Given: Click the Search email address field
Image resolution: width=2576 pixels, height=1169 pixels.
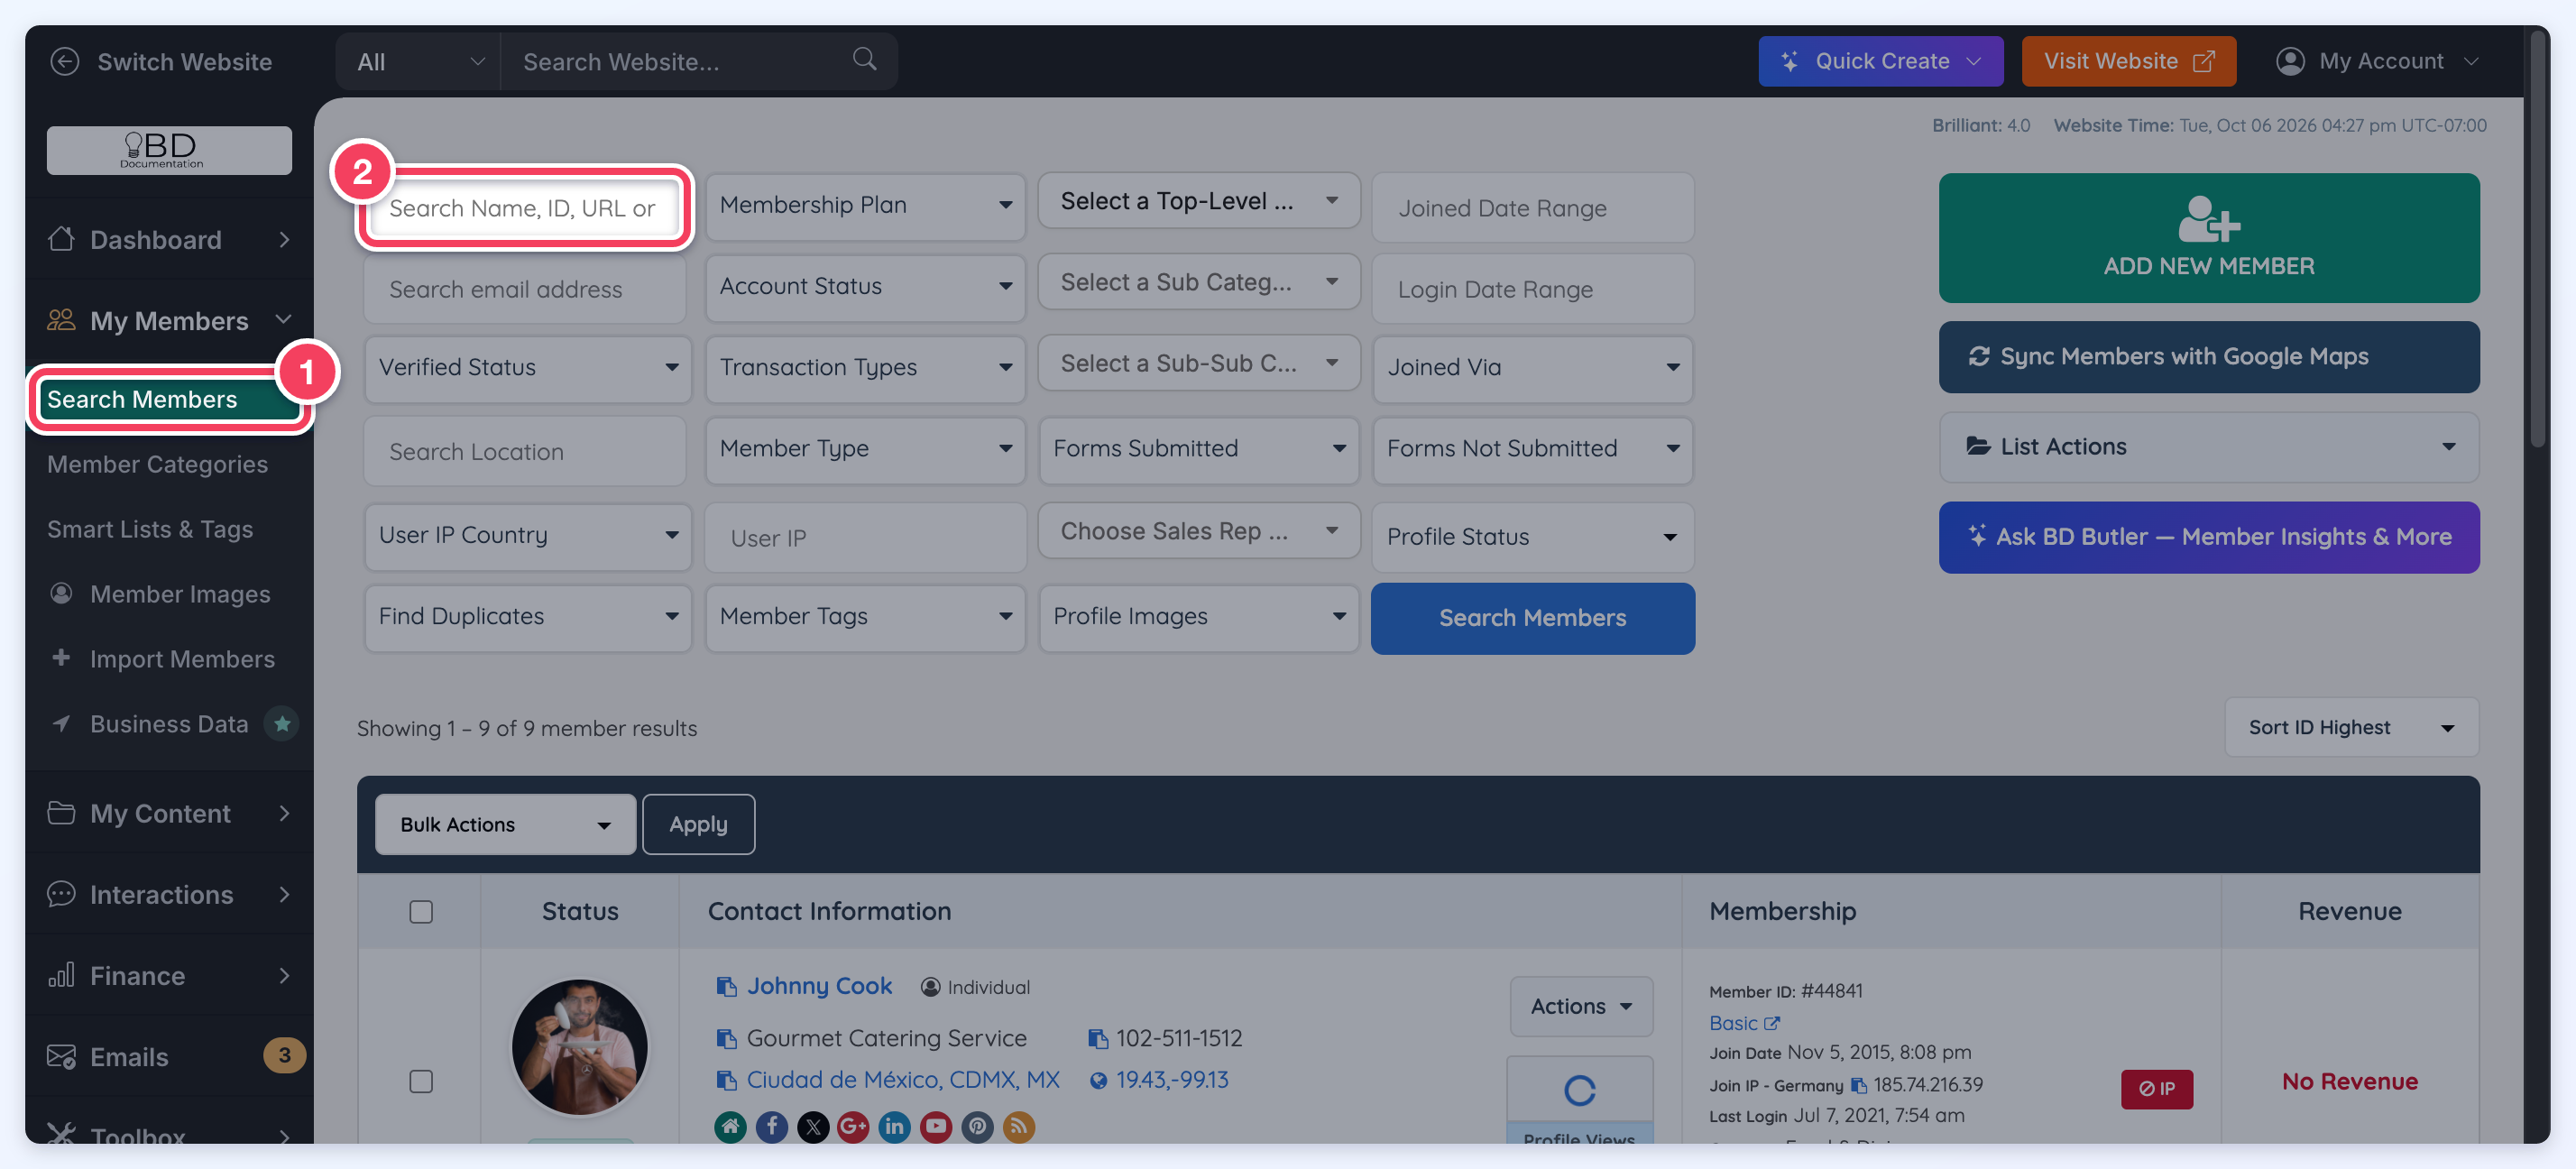Looking at the screenshot, I should pyautogui.click(x=525, y=289).
